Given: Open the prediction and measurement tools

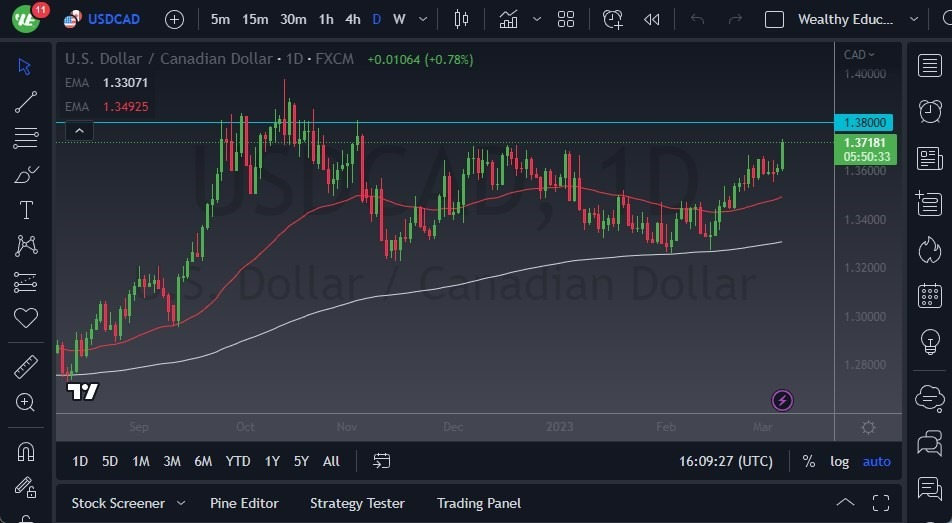Looking at the screenshot, I should click(26, 282).
